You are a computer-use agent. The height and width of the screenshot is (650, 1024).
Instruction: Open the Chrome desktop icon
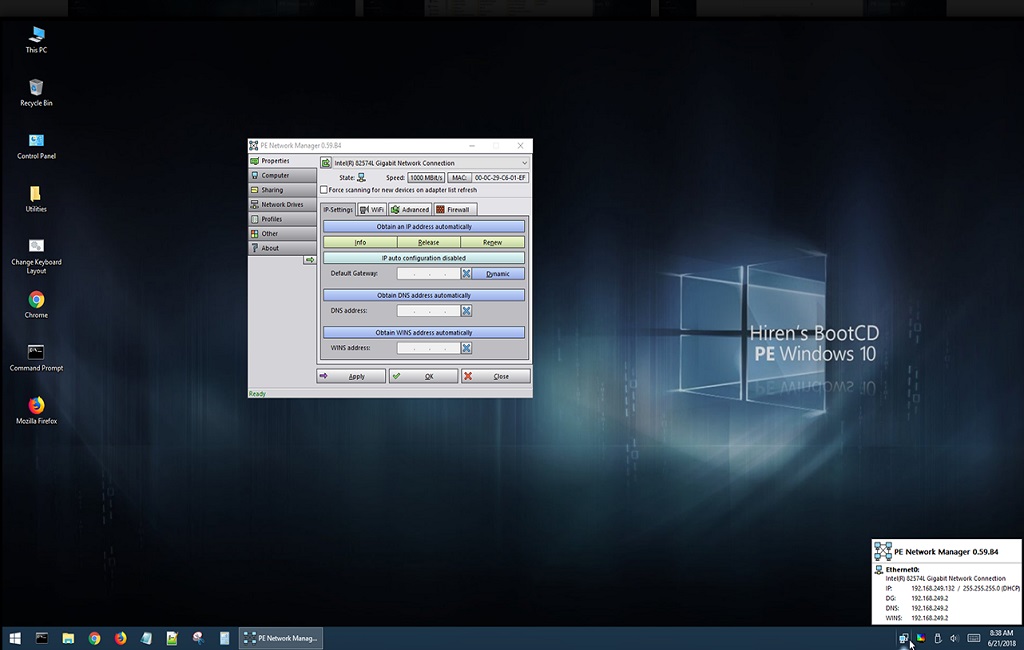coord(36,305)
